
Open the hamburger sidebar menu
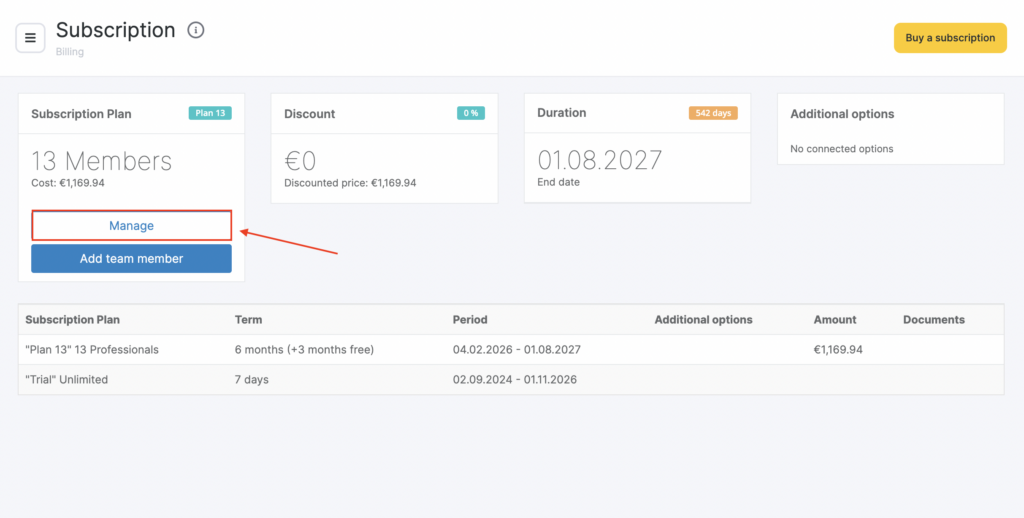point(30,38)
